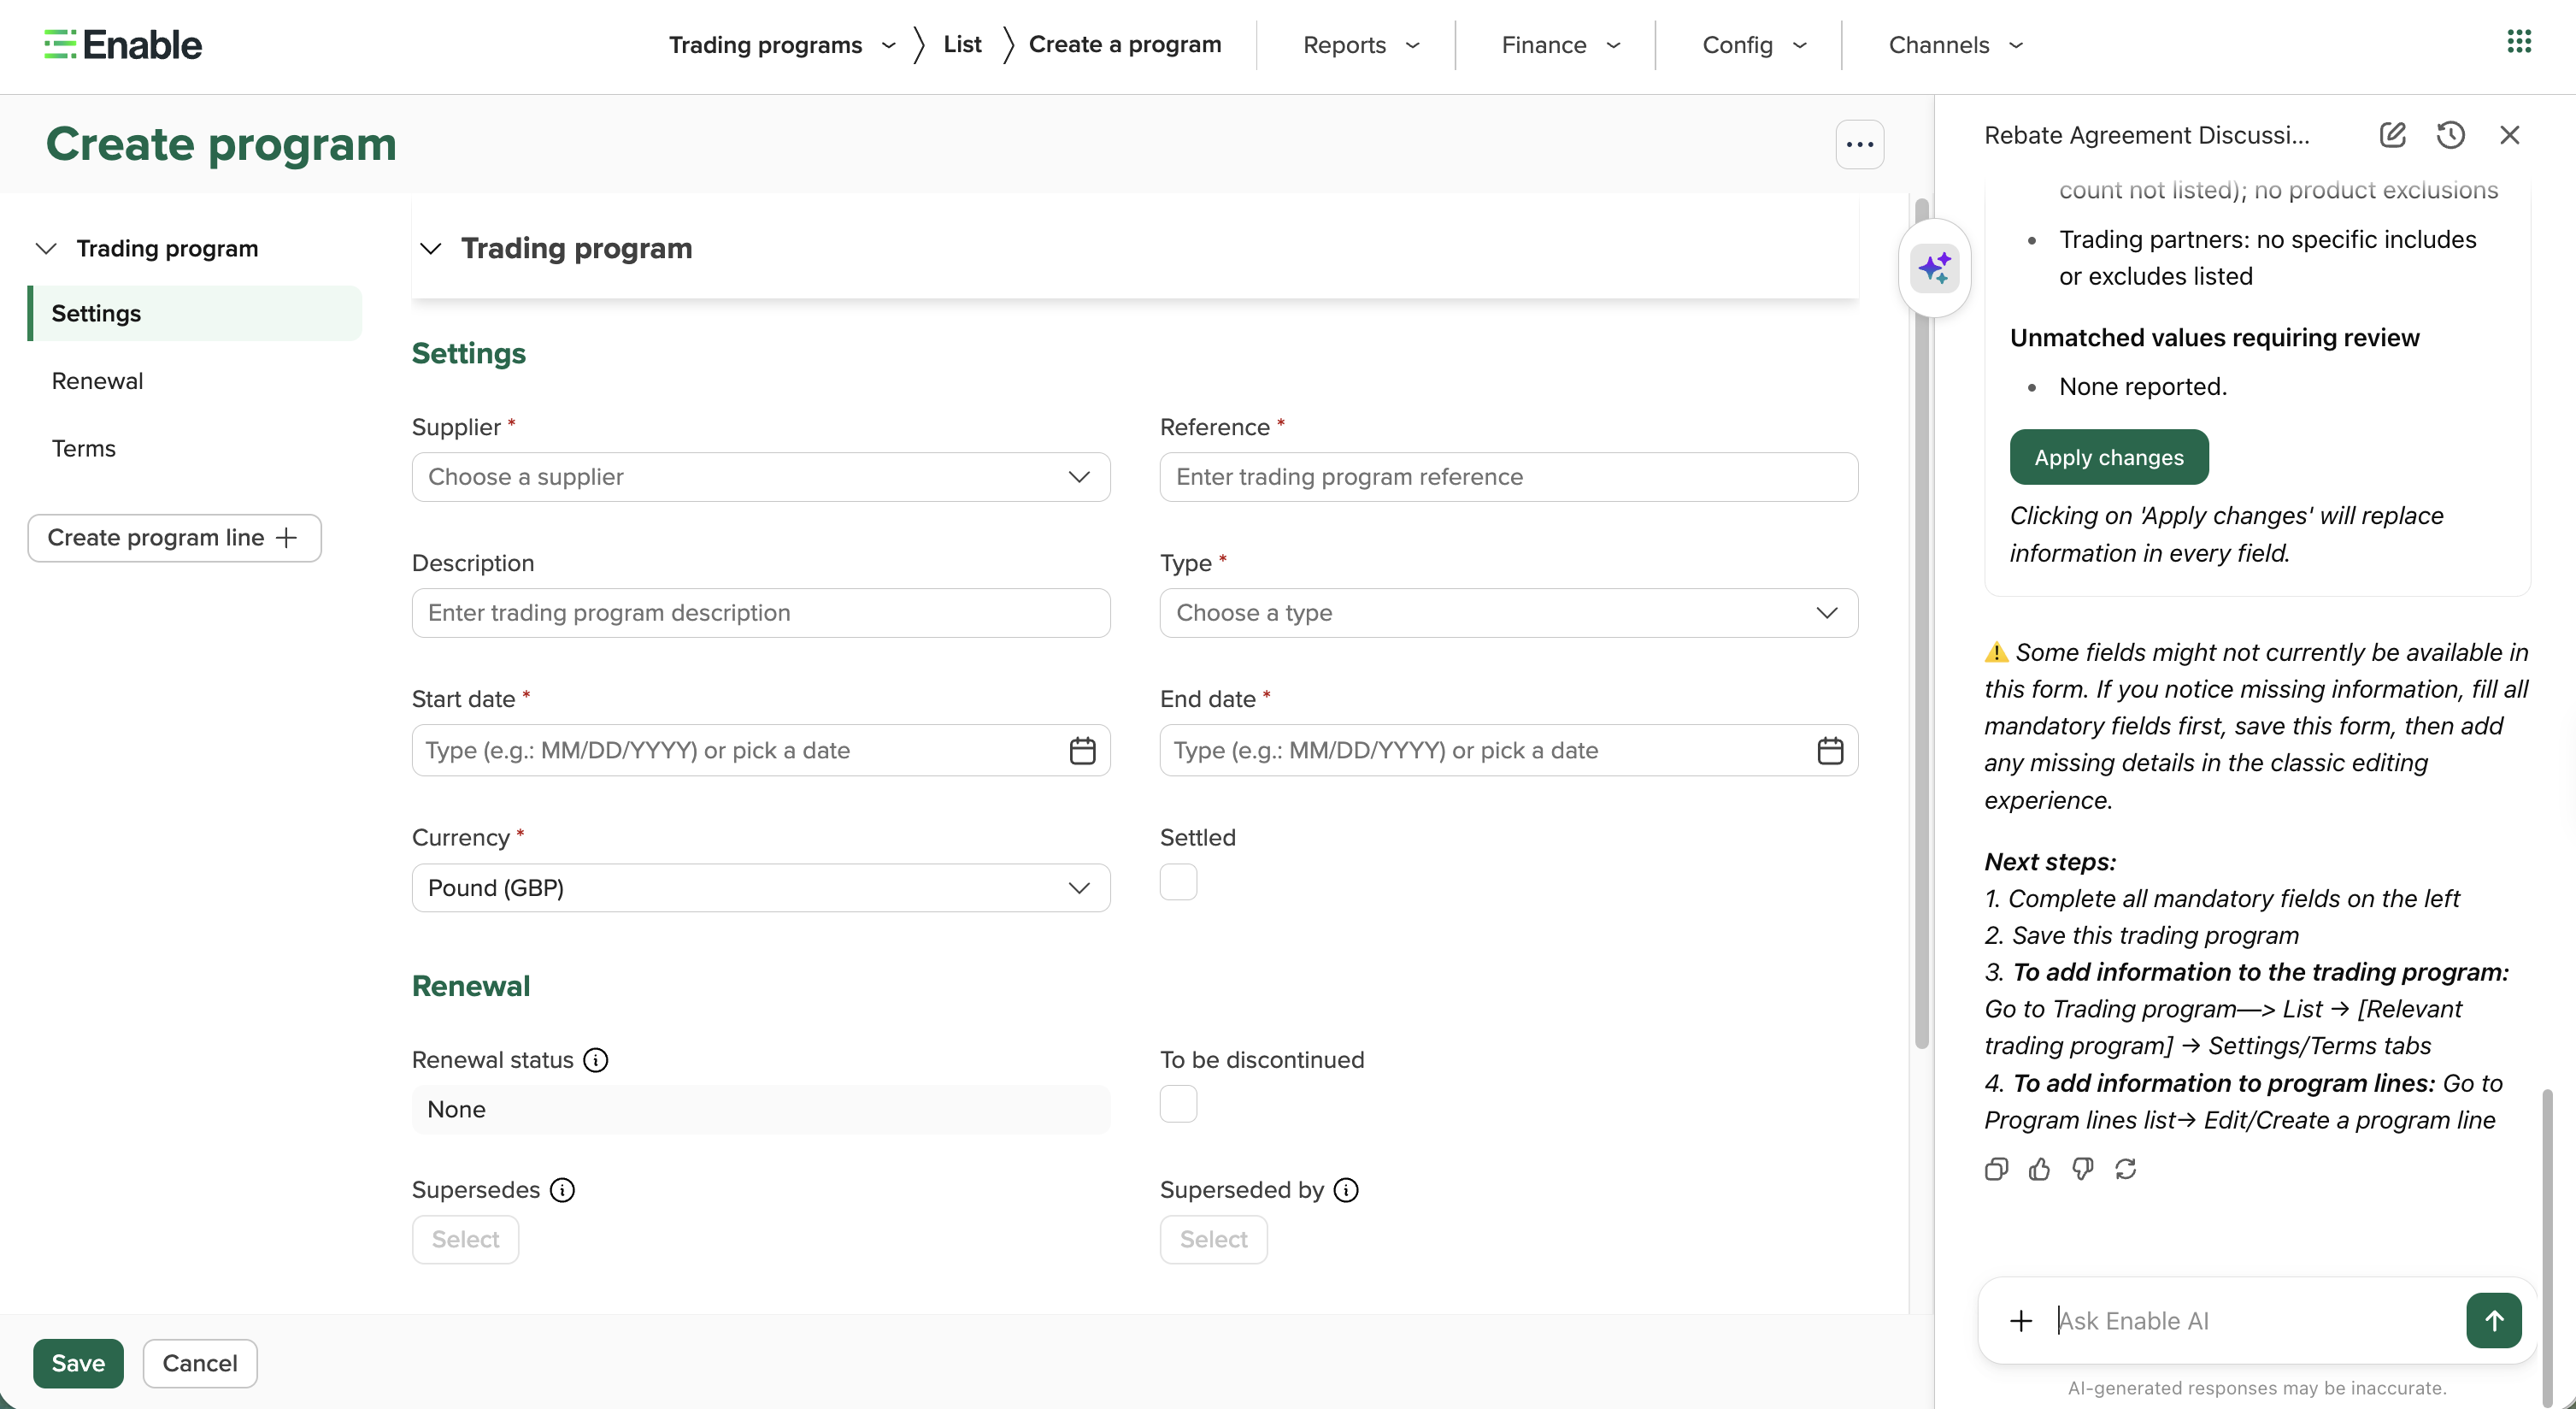Show Renewal status info tooltip
Screen dimensions: 2576x1409
pos(596,1060)
